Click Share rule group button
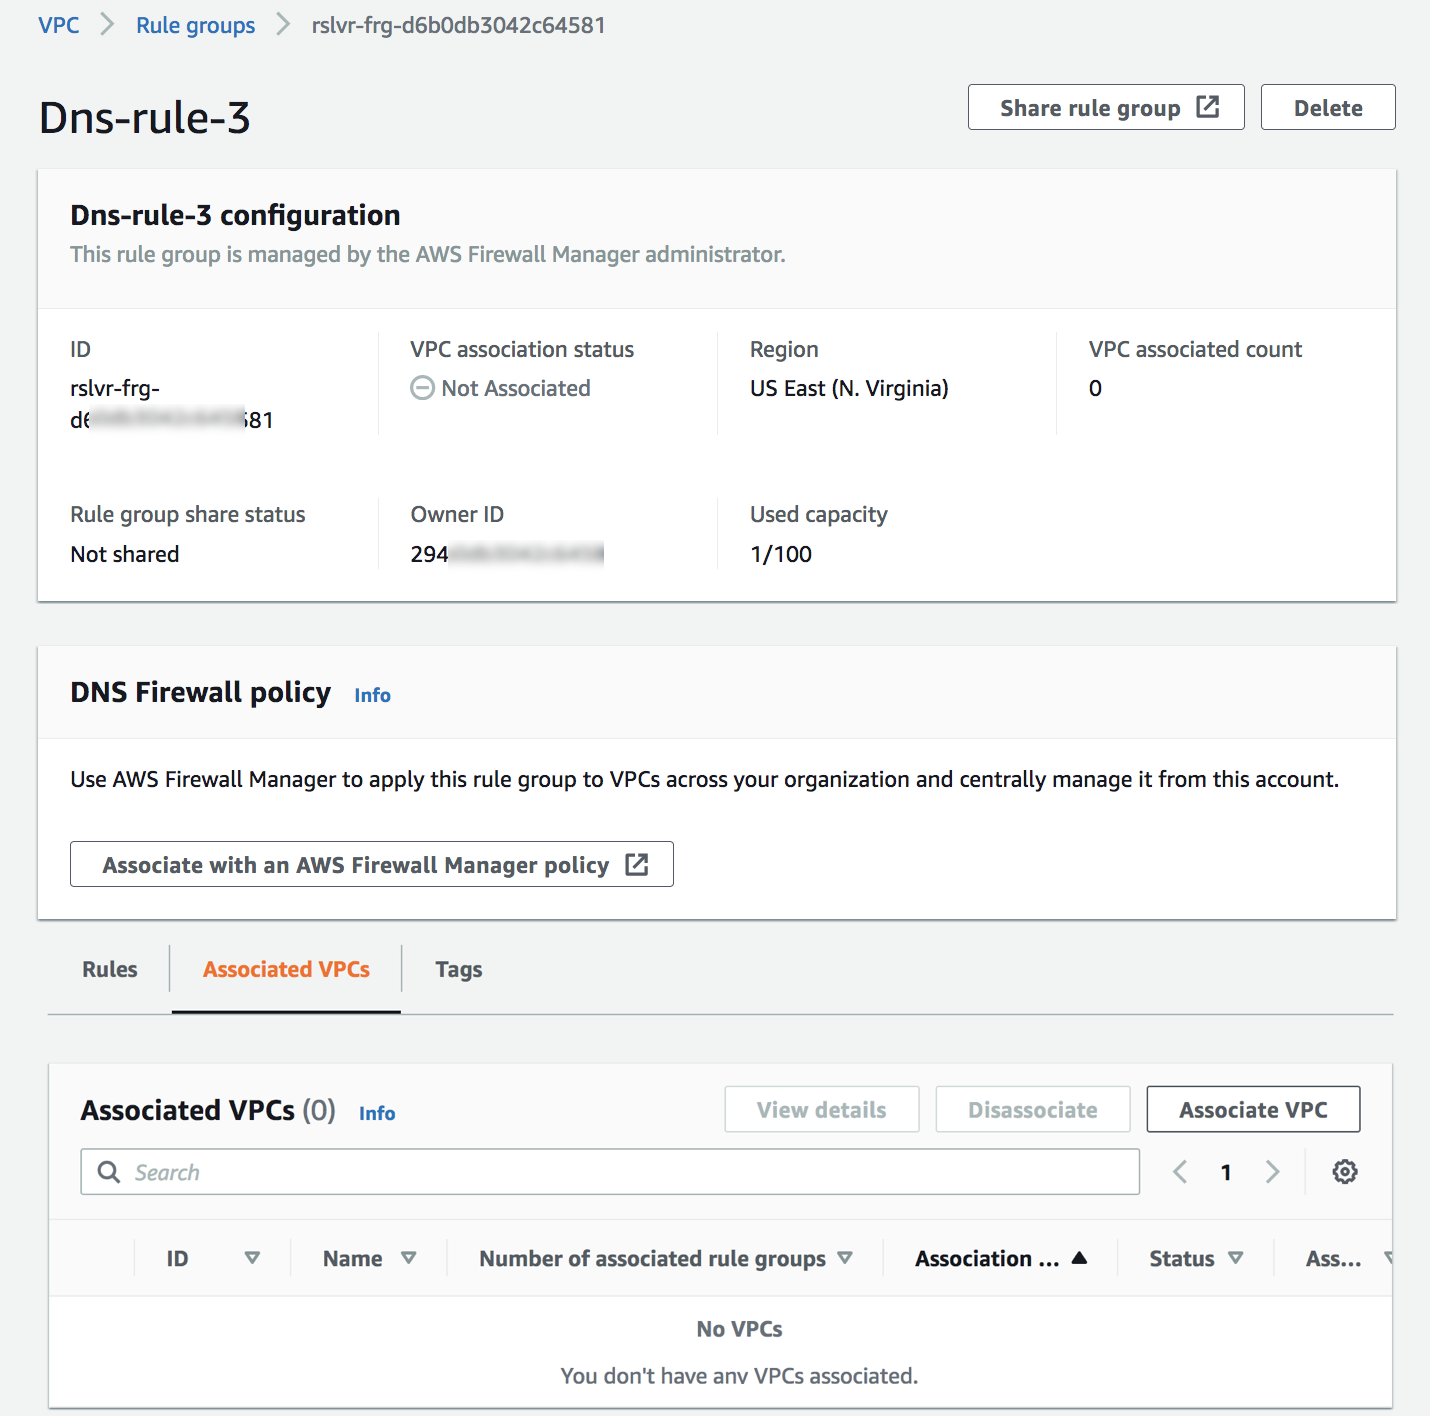Image resolution: width=1430 pixels, height=1416 pixels. pyautogui.click(x=1106, y=107)
